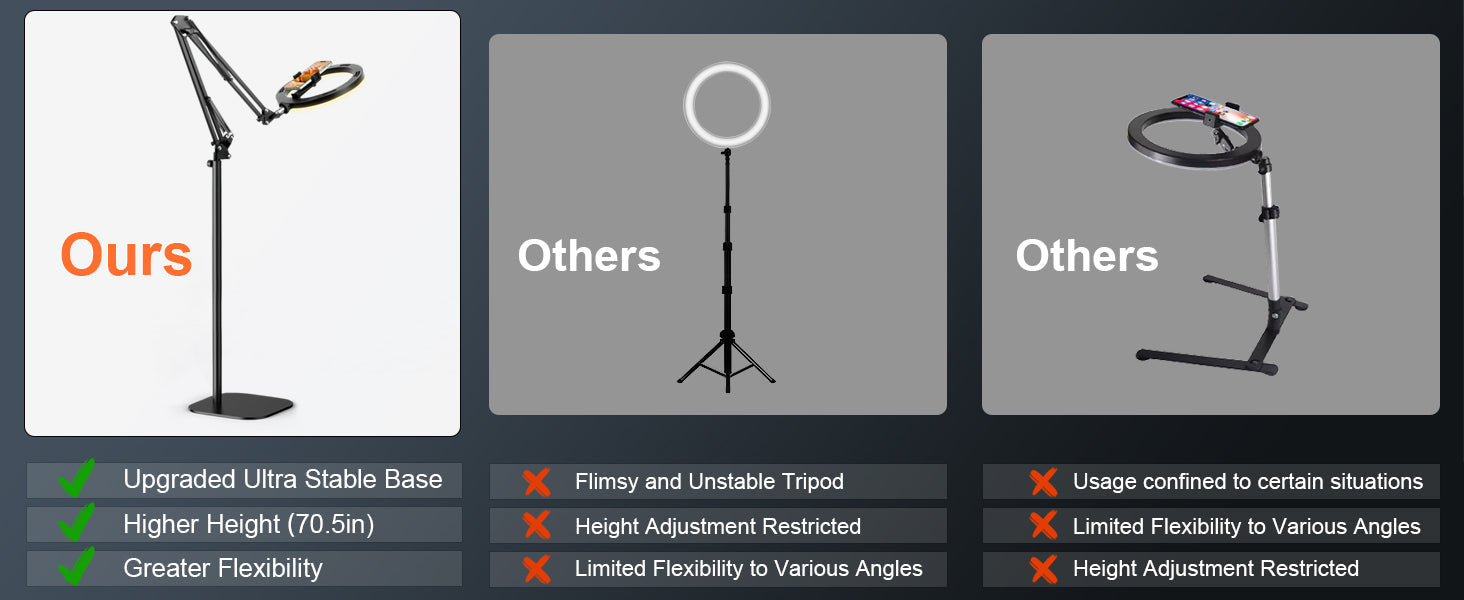Click the green checkmark beside Greater Flexibility

click(76, 567)
